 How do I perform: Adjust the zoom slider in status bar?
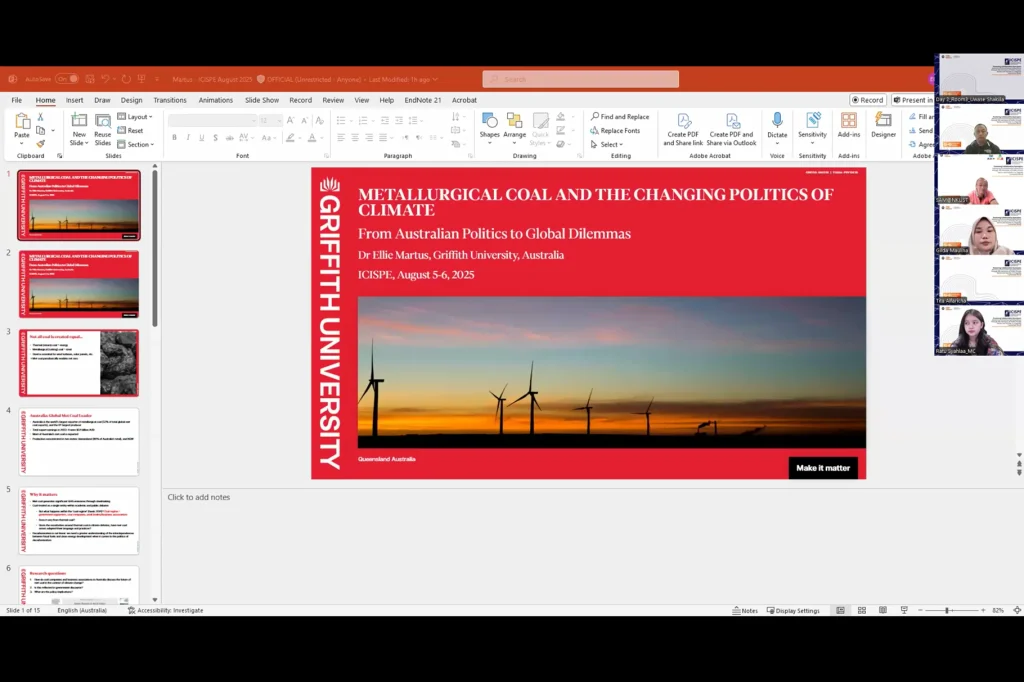click(x=948, y=610)
